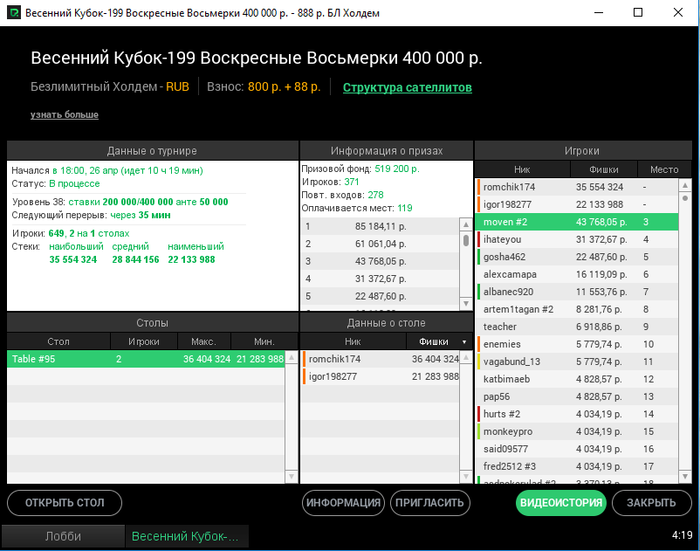Select enemies player row

pyautogui.click(x=577, y=344)
